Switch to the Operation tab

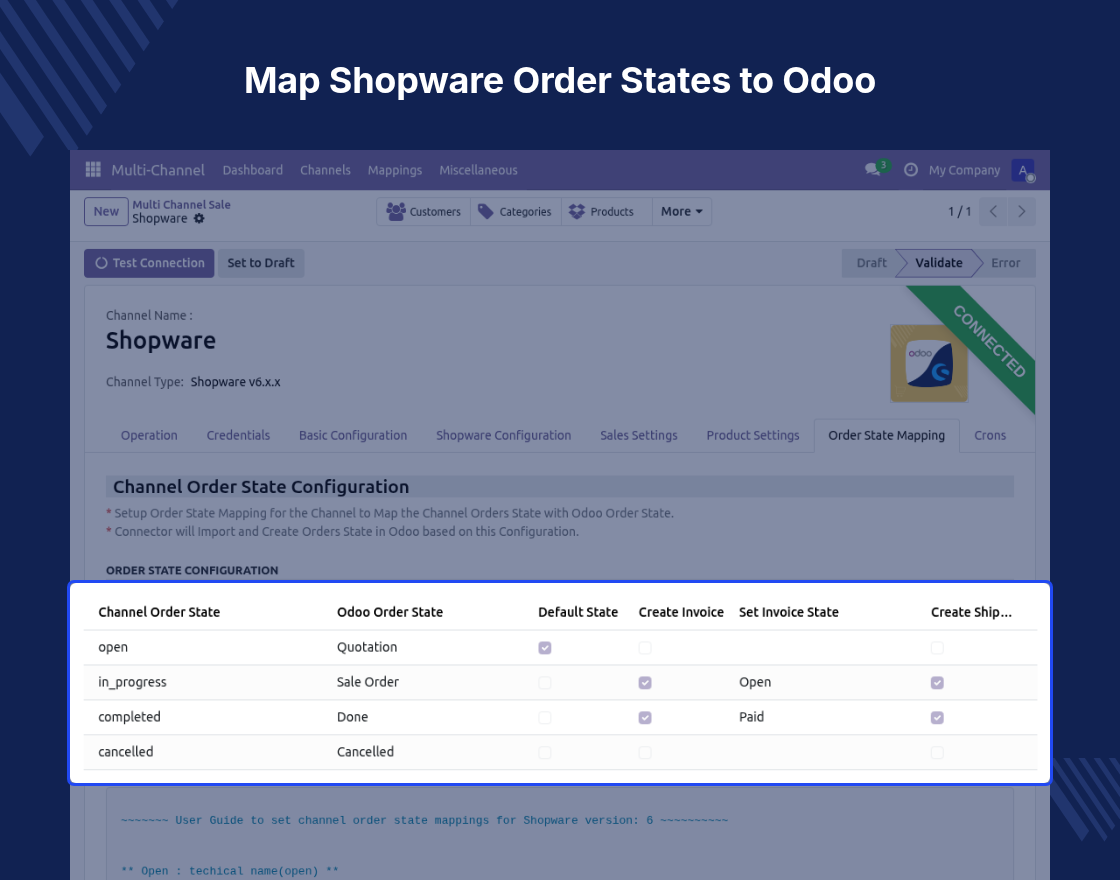click(x=149, y=435)
